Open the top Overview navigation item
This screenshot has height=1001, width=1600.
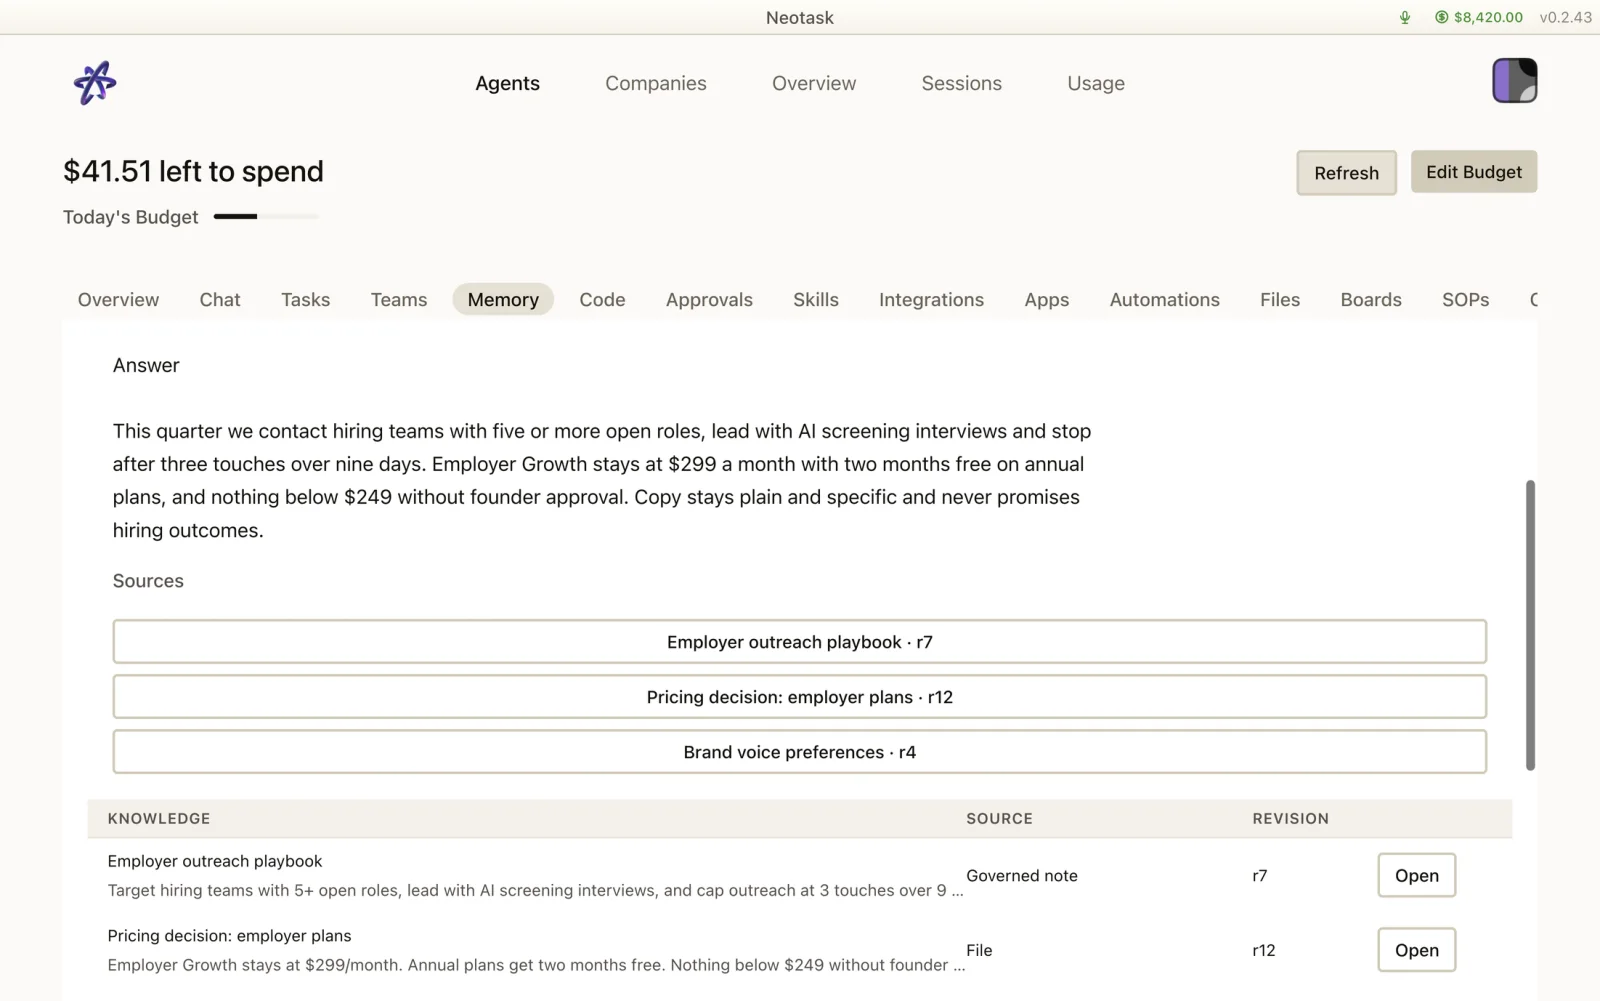814,83
